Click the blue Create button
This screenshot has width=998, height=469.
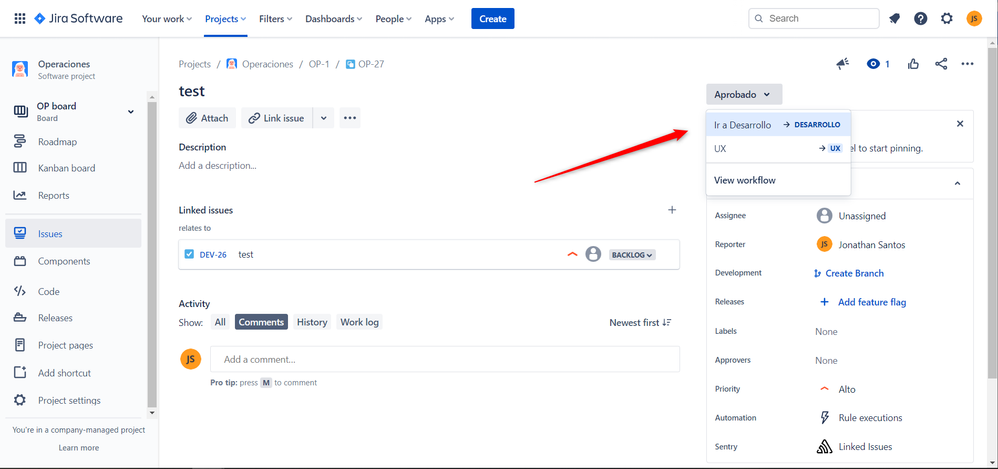(x=493, y=18)
